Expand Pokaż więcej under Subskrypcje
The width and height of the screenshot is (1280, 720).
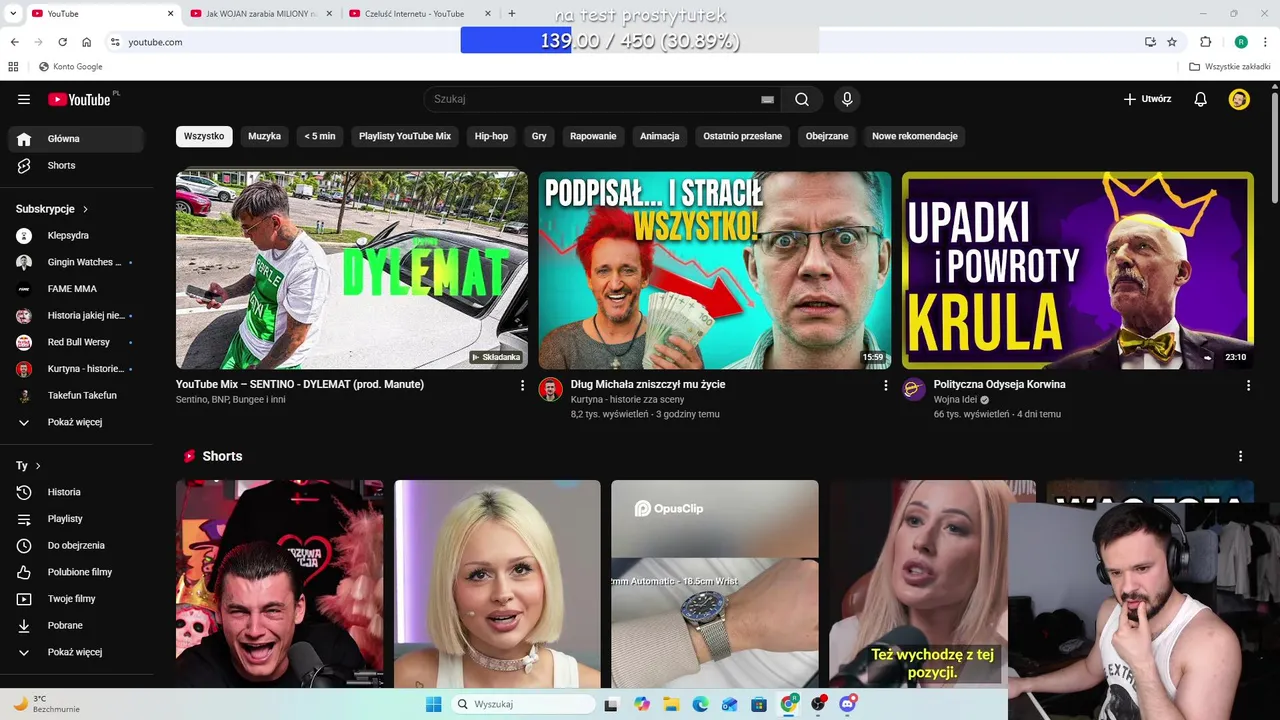click(x=76, y=422)
